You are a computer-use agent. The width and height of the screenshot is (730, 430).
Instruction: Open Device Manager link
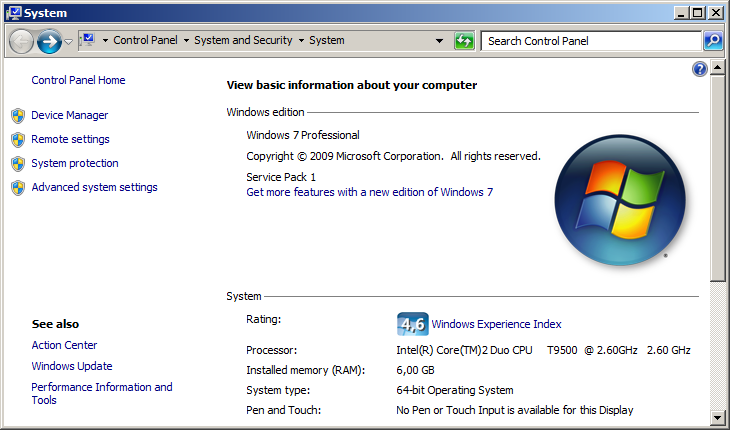[x=69, y=115]
